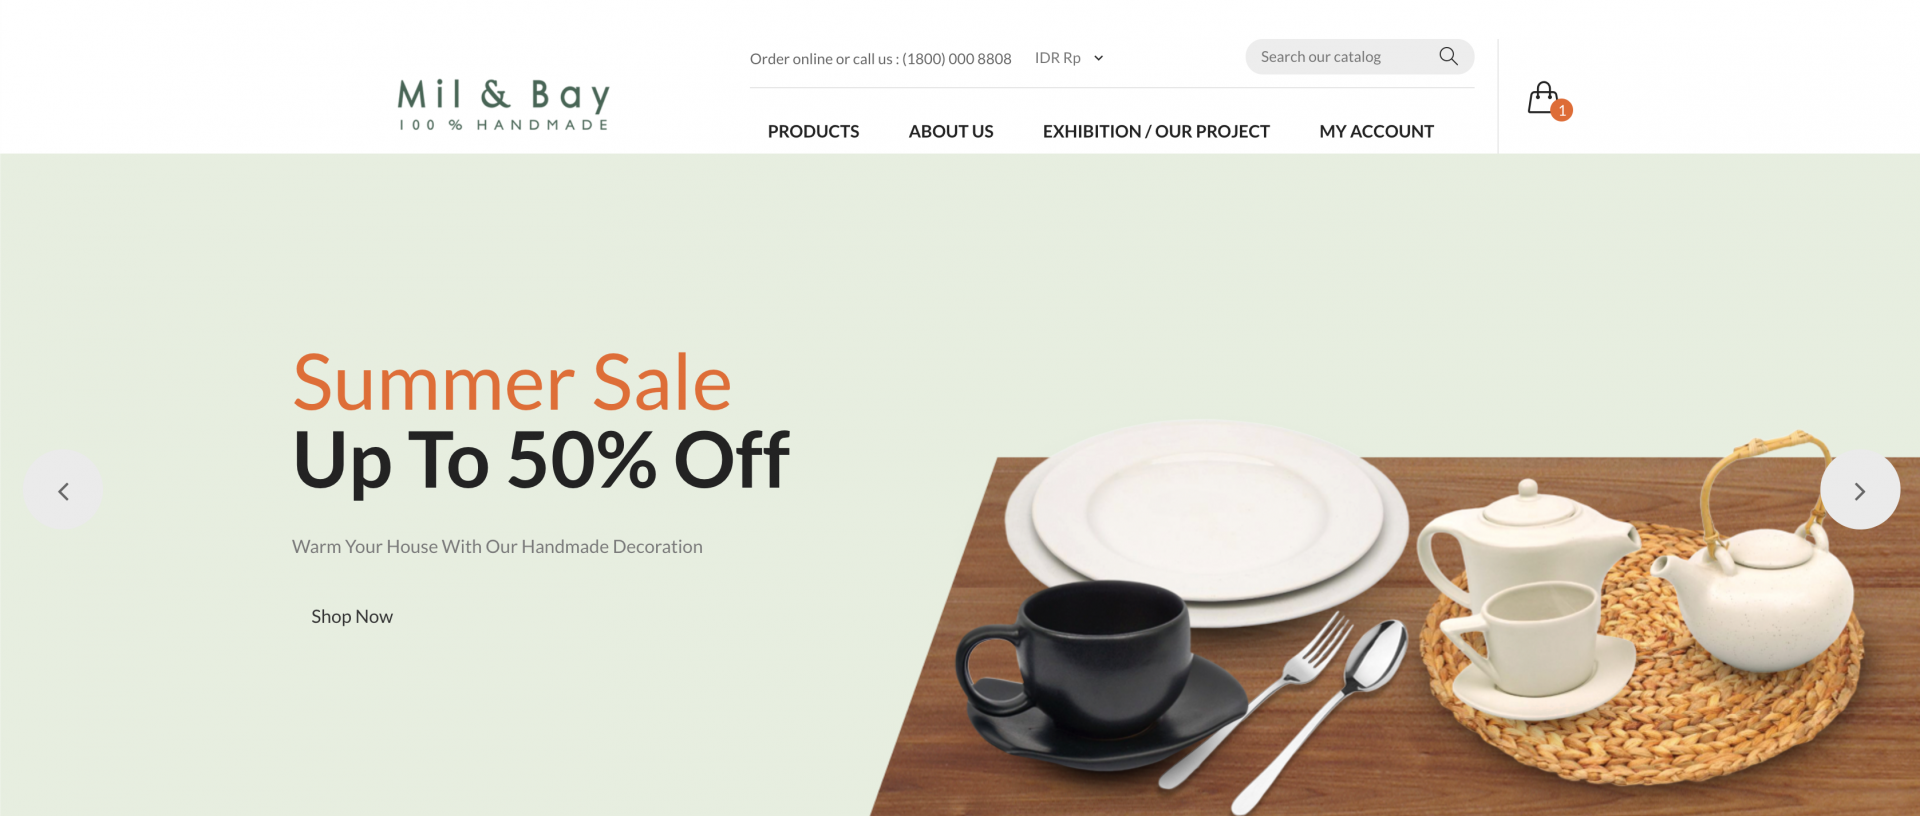Click the Shop Now button
Viewport: 1920px width, 816px height.
pos(352,616)
